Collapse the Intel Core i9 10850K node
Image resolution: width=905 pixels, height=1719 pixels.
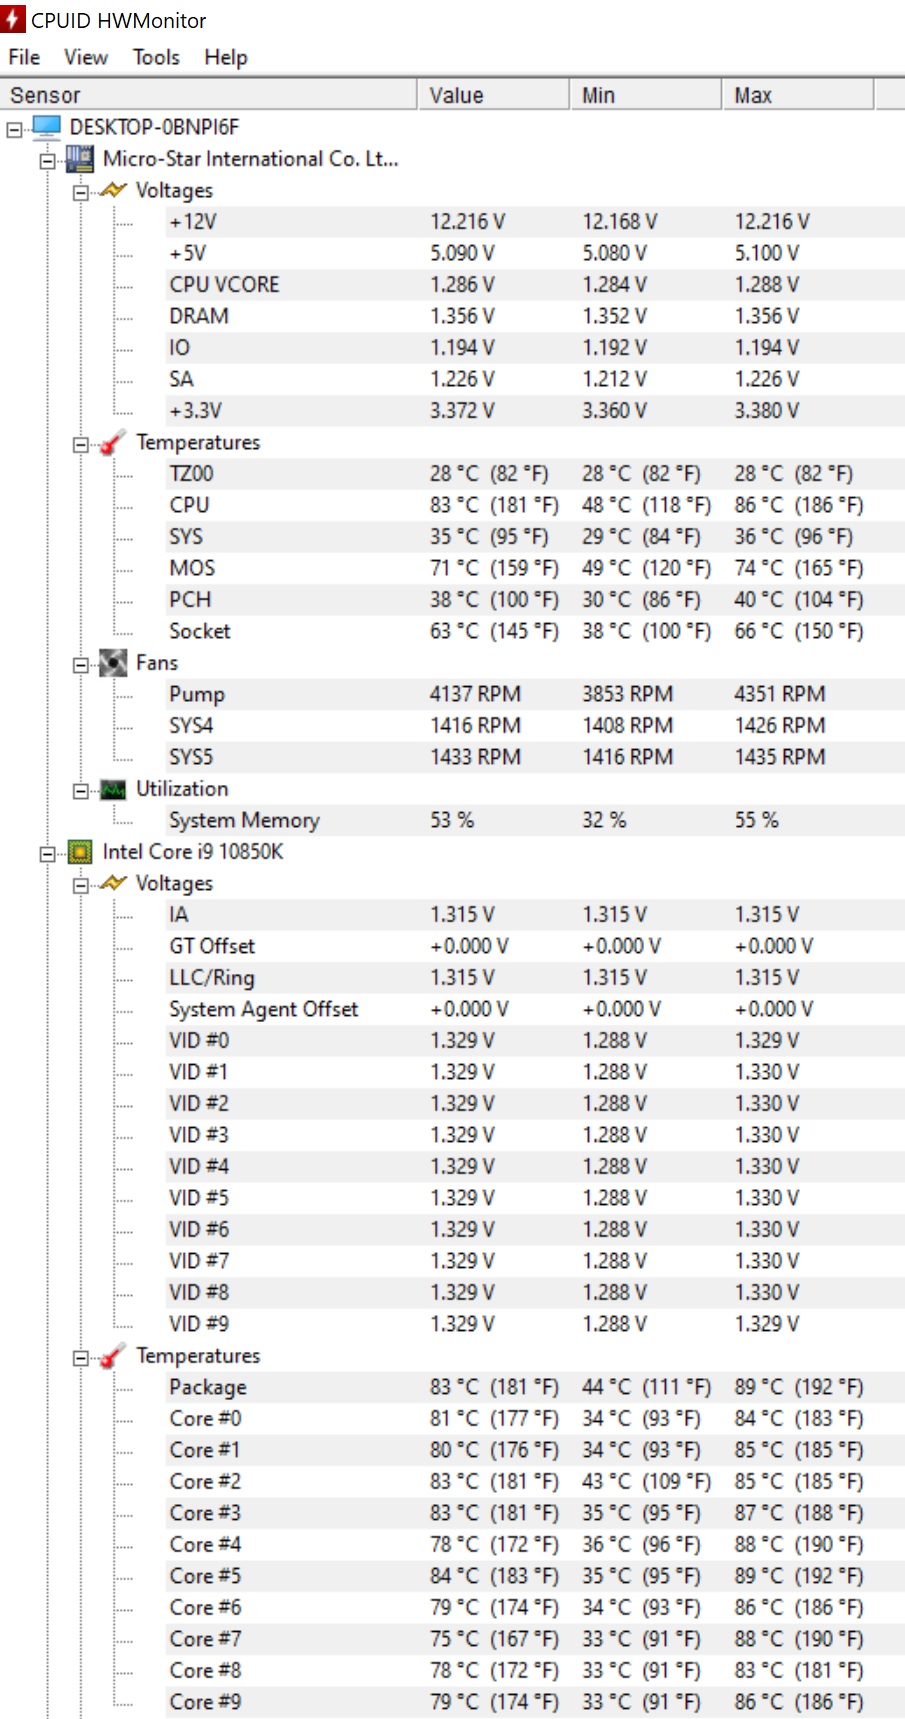(x=47, y=853)
